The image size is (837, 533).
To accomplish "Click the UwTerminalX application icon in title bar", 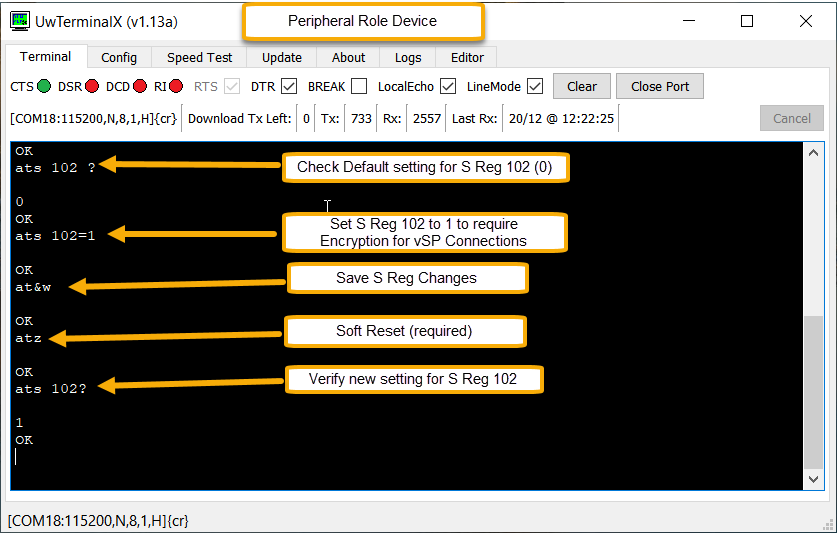I will [x=20, y=21].
